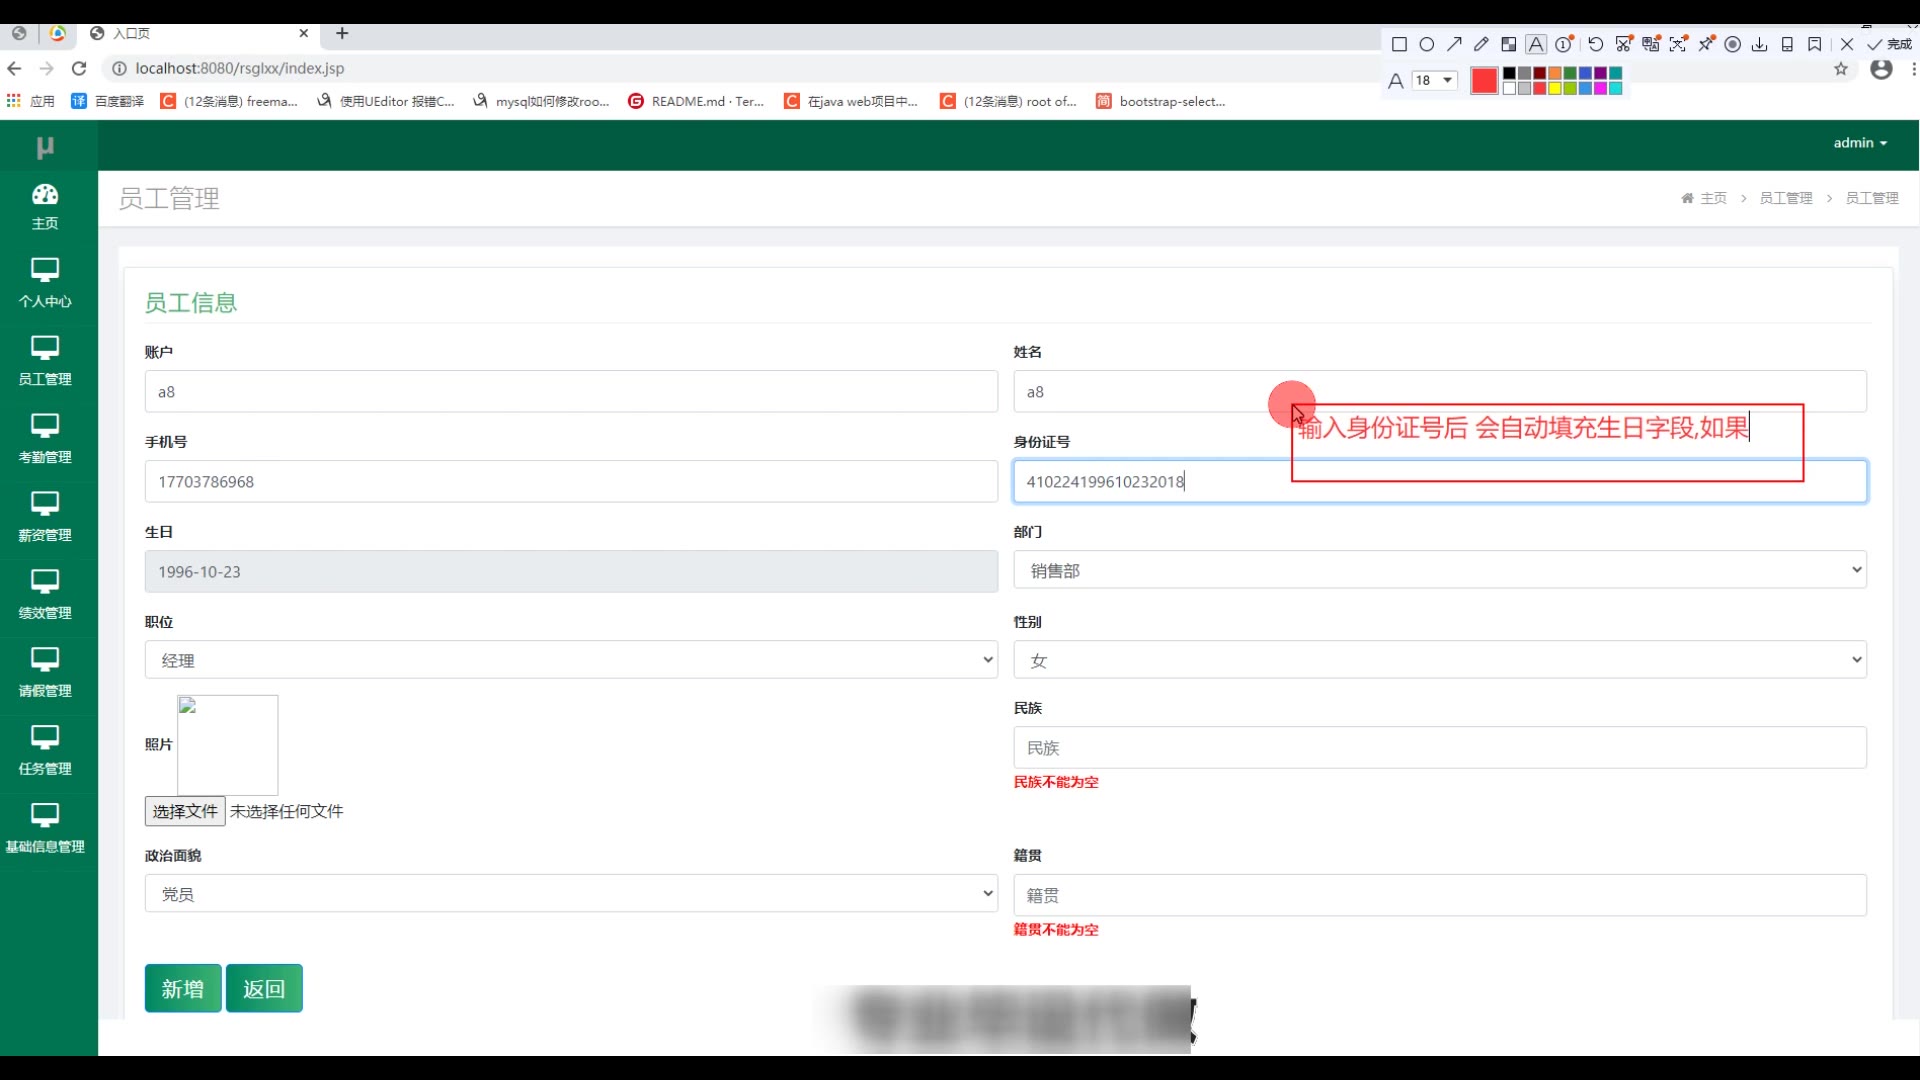Image resolution: width=1920 pixels, height=1080 pixels.
Task: Click the pin screenshot icon
Action: tap(1706, 44)
